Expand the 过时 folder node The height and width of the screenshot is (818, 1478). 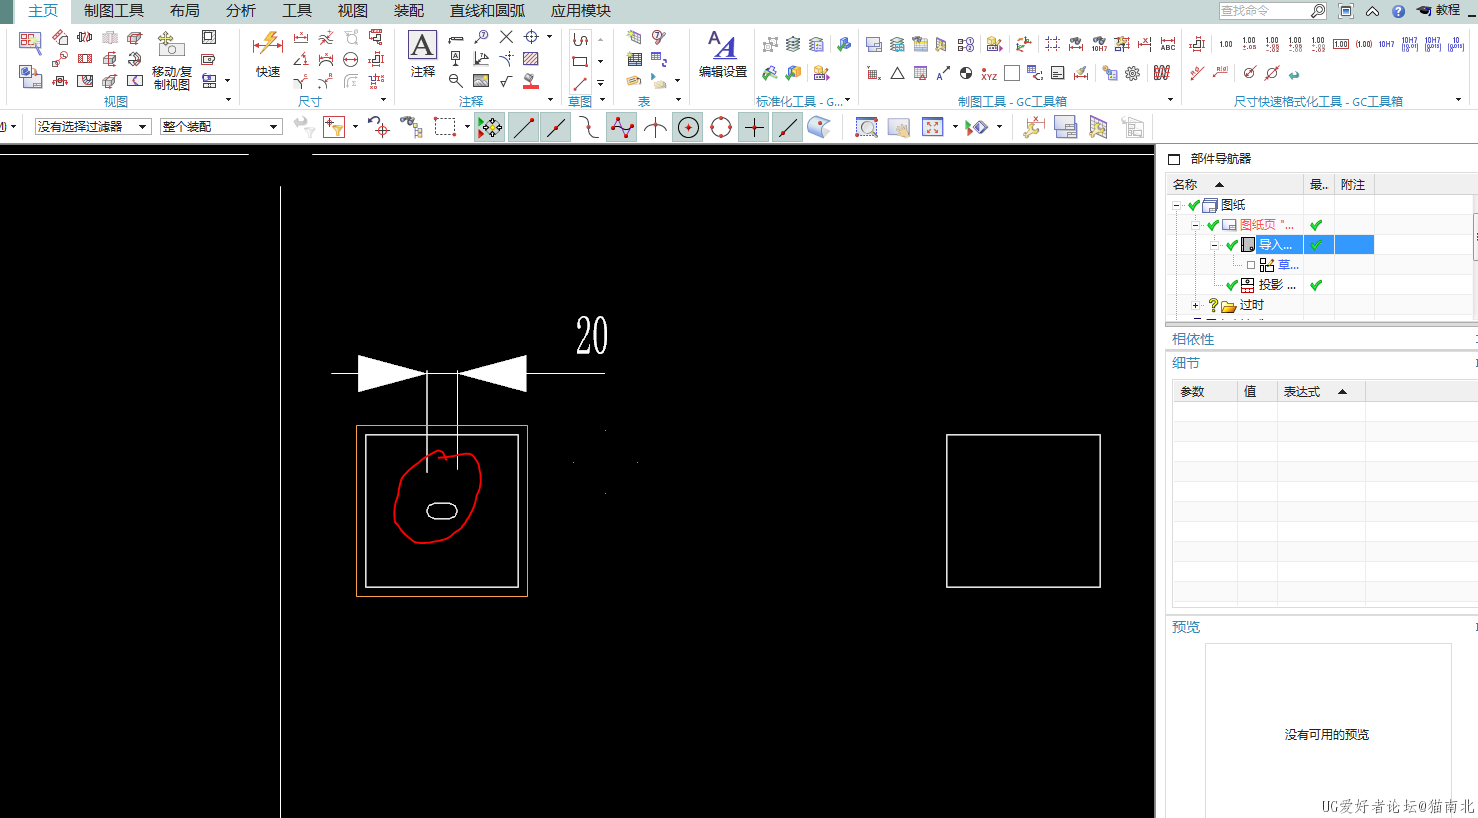pos(1195,305)
